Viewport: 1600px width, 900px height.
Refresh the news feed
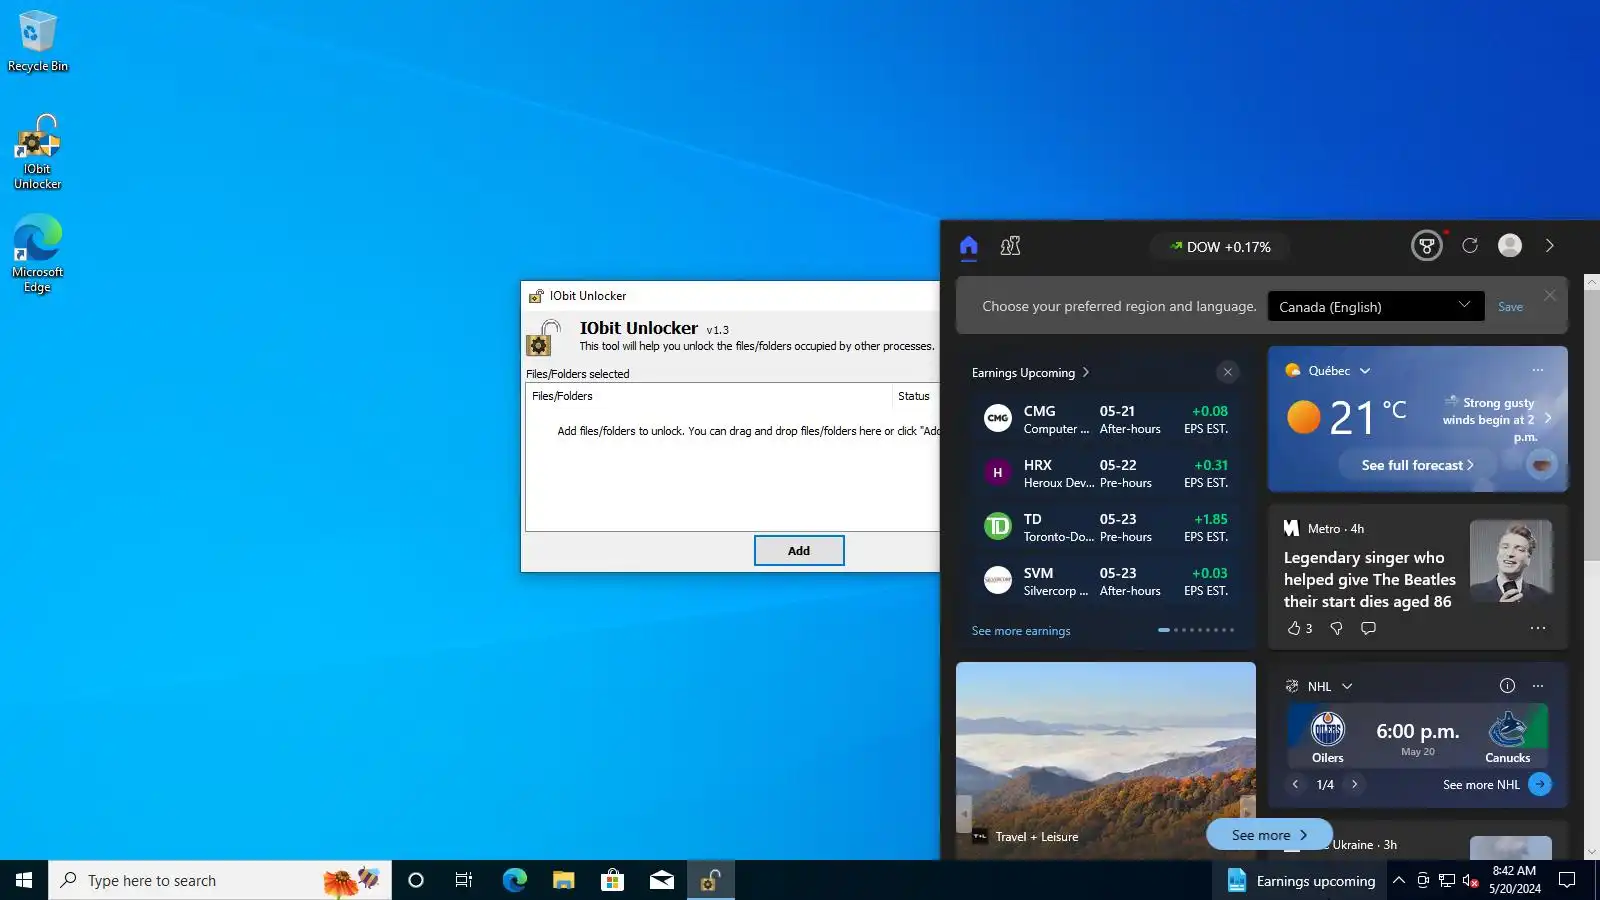(1470, 245)
